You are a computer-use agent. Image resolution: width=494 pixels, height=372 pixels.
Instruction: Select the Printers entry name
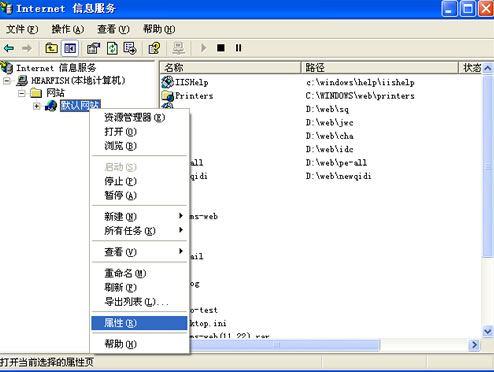(x=194, y=96)
